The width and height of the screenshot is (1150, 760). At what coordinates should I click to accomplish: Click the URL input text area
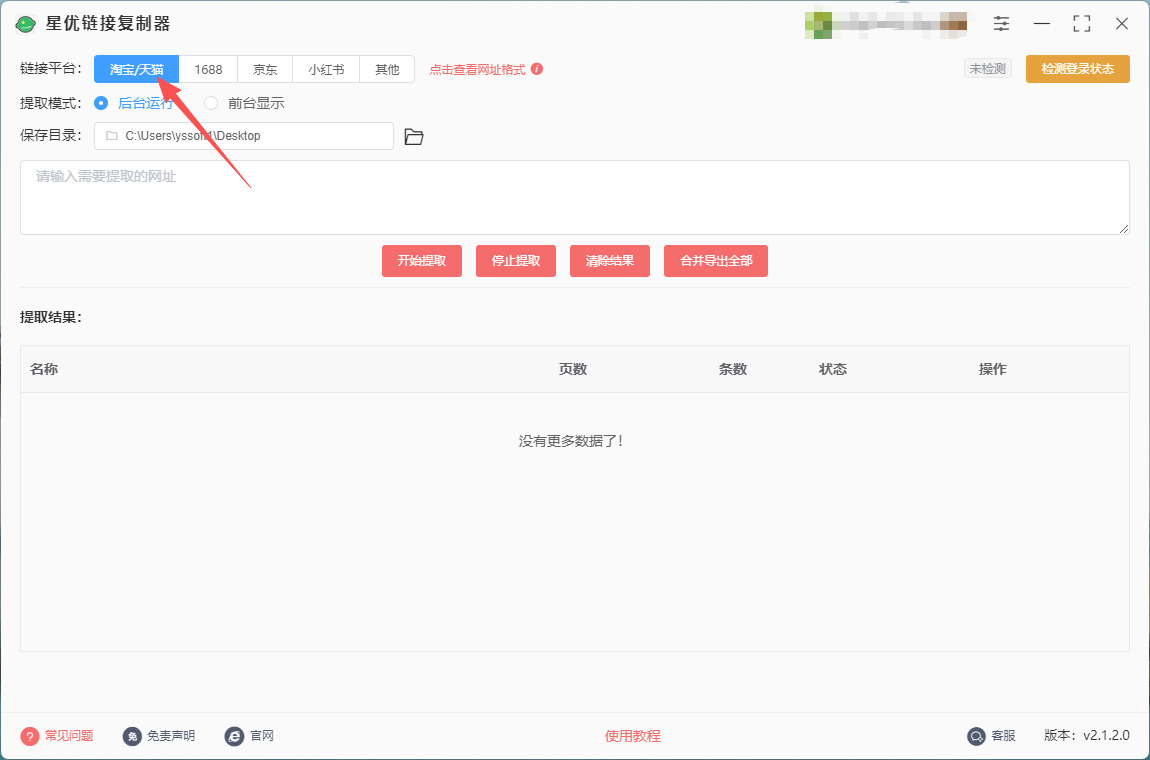pyautogui.click(x=574, y=197)
